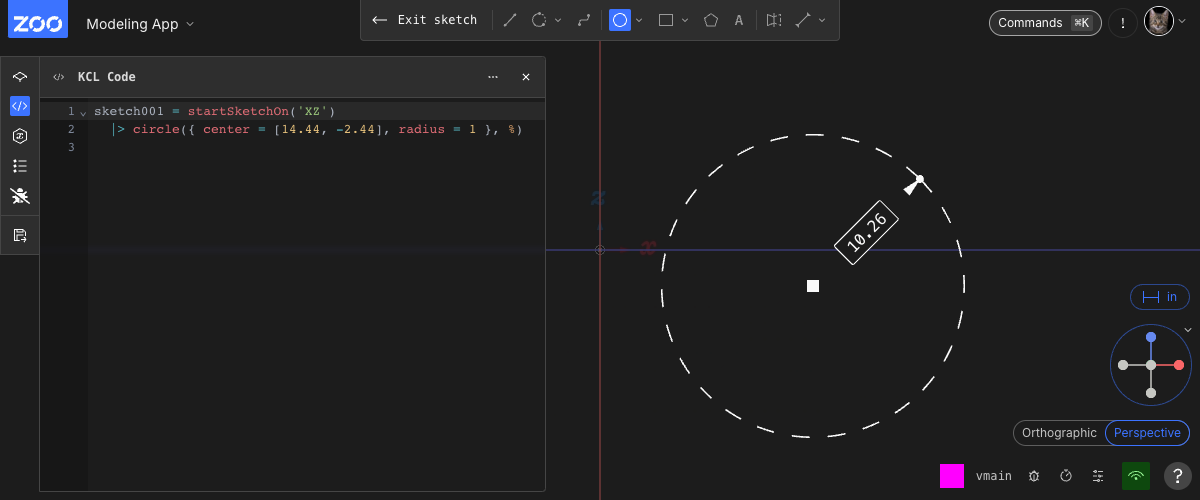Image resolution: width=1200 pixels, height=500 pixels.
Task: Open the view gizmo chevron menu
Action: (x=1188, y=329)
